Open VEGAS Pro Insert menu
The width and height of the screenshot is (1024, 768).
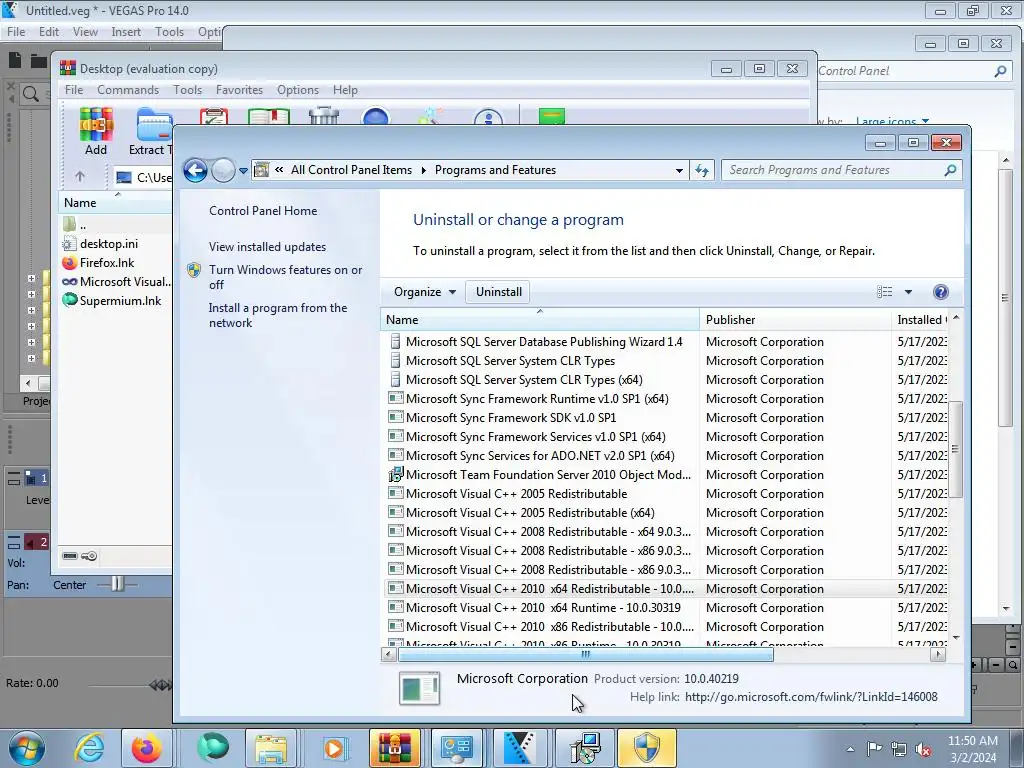point(126,31)
